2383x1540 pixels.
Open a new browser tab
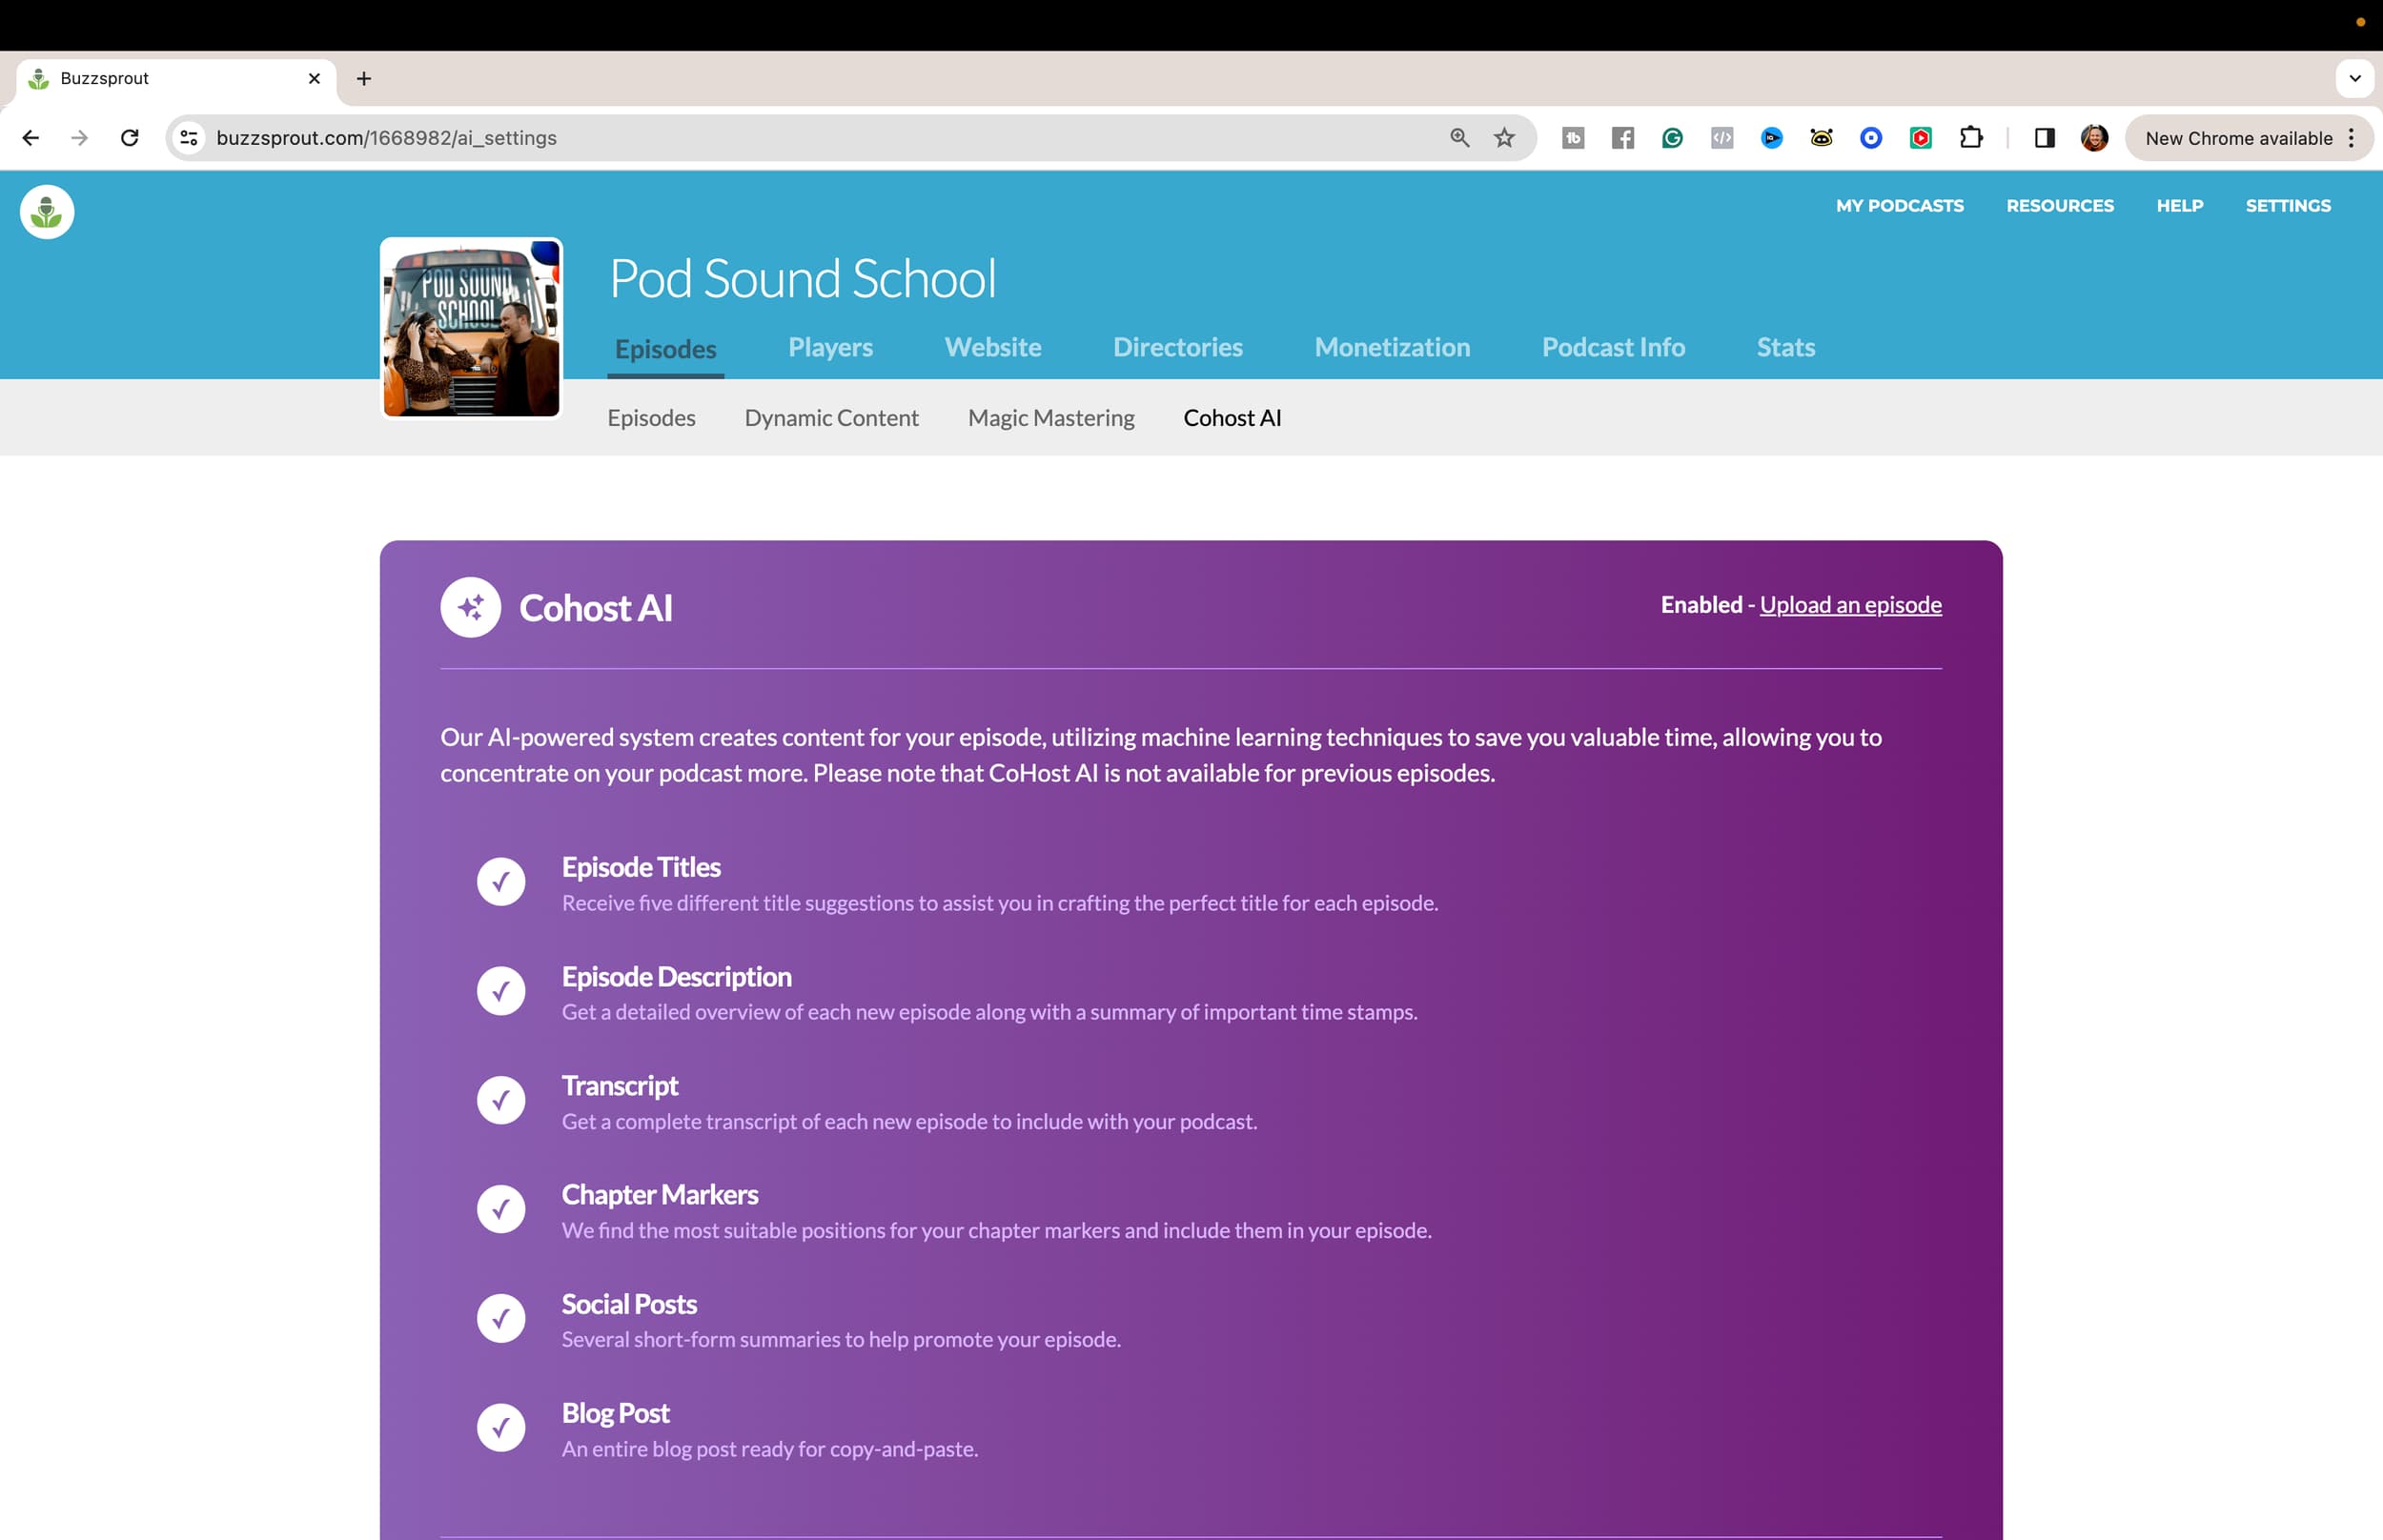[364, 78]
